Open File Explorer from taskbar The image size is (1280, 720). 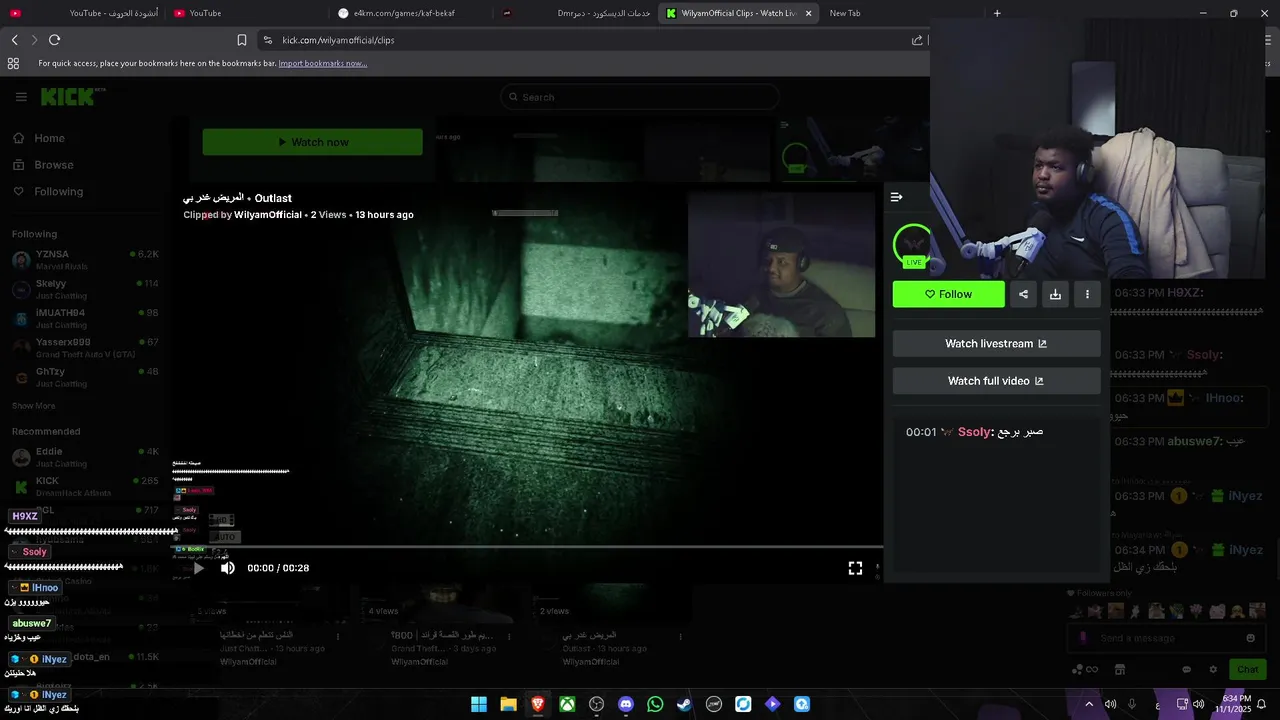click(508, 704)
